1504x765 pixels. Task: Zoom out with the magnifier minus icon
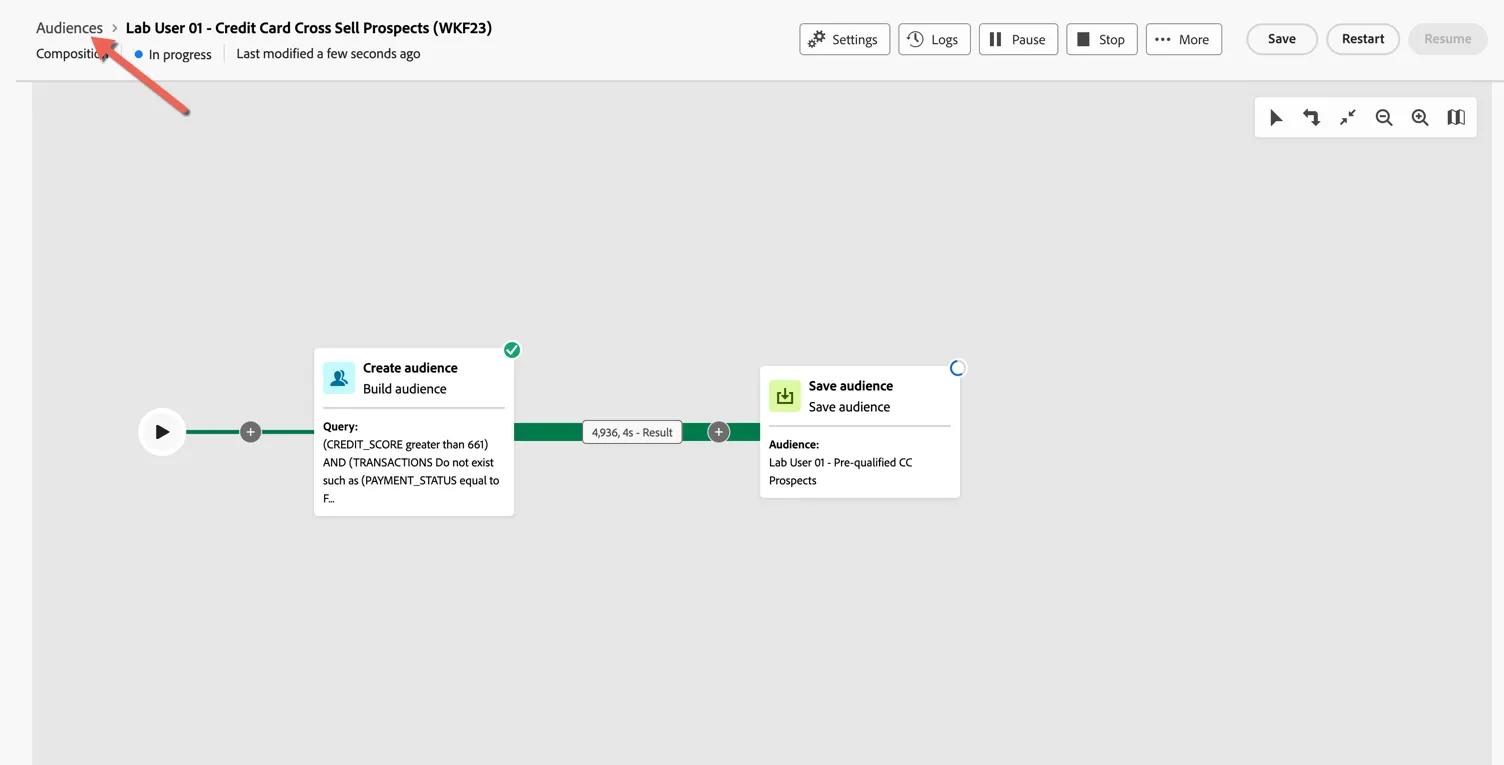pyautogui.click(x=1384, y=118)
